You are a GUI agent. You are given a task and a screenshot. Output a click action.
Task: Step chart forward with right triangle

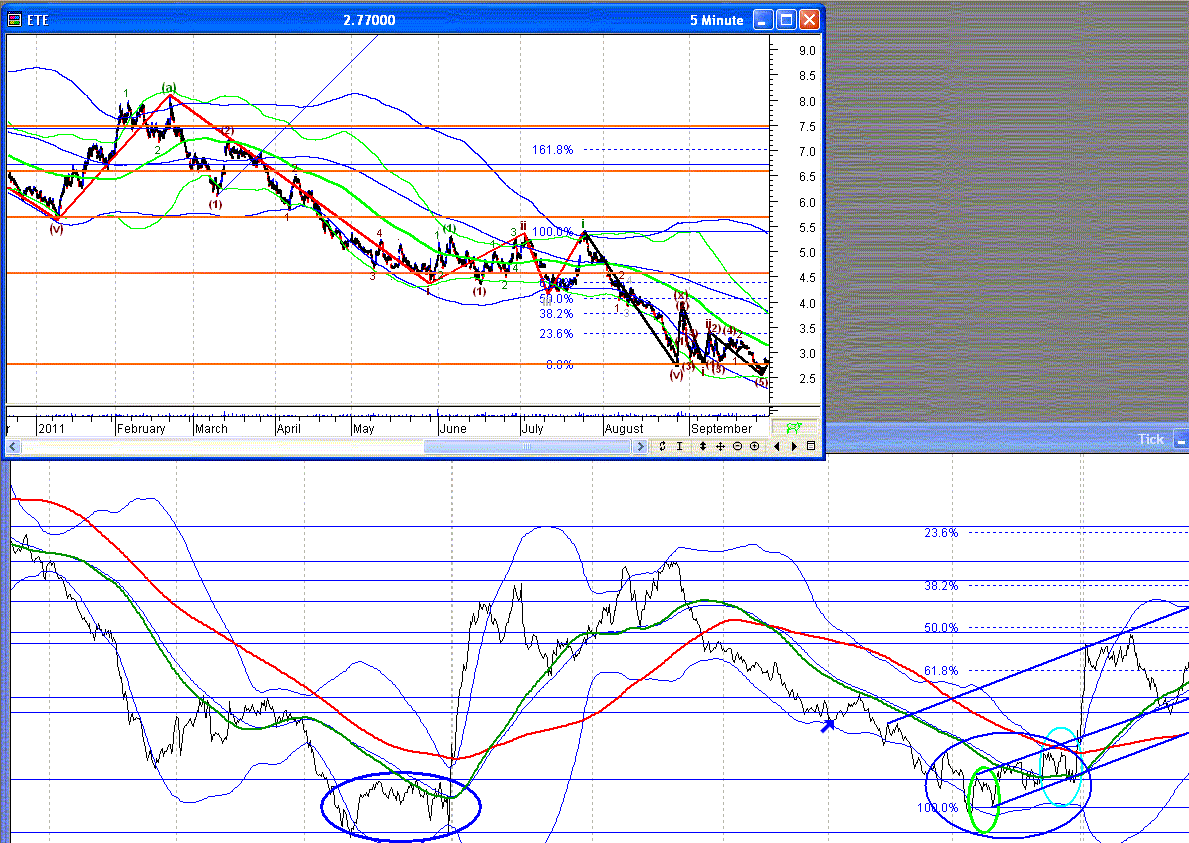pyautogui.click(x=794, y=447)
